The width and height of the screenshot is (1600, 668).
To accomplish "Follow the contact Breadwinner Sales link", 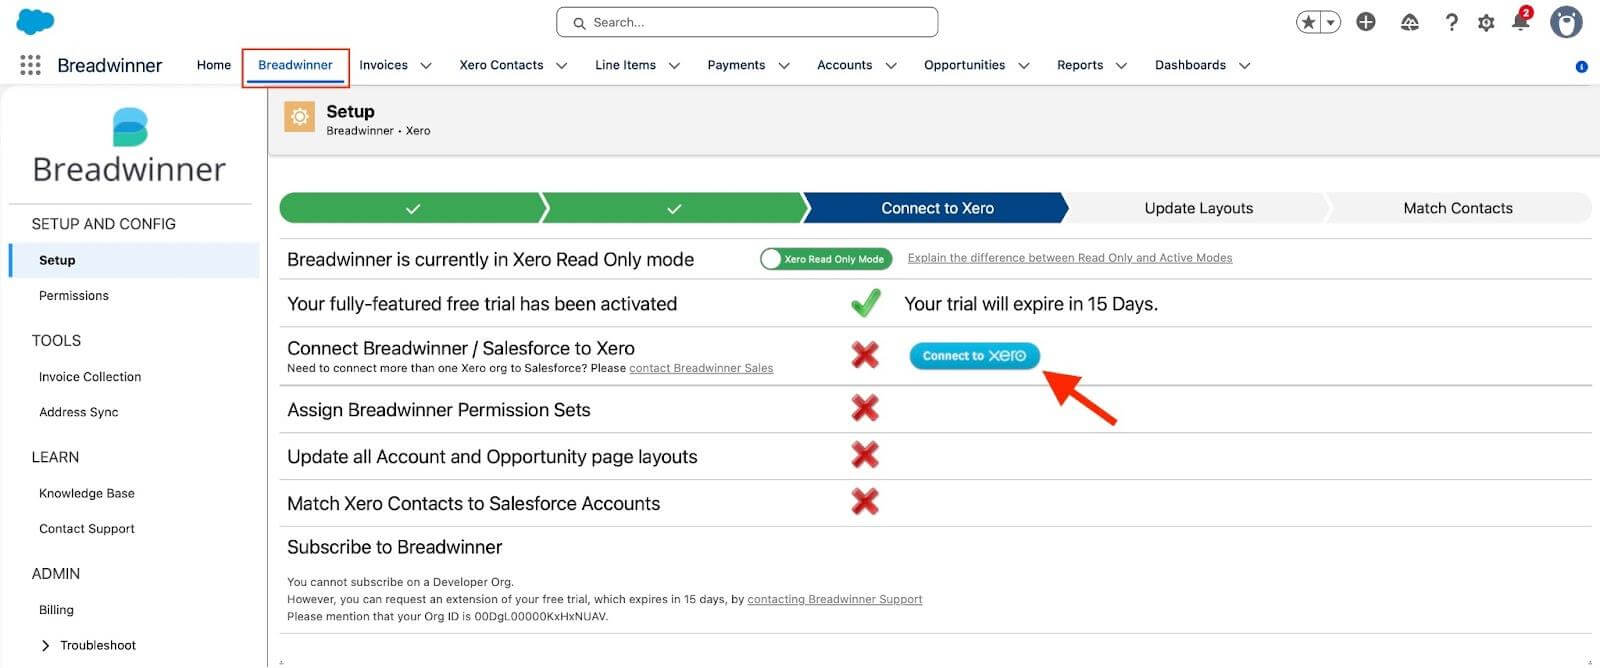I will pyautogui.click(x=701, y=368).
